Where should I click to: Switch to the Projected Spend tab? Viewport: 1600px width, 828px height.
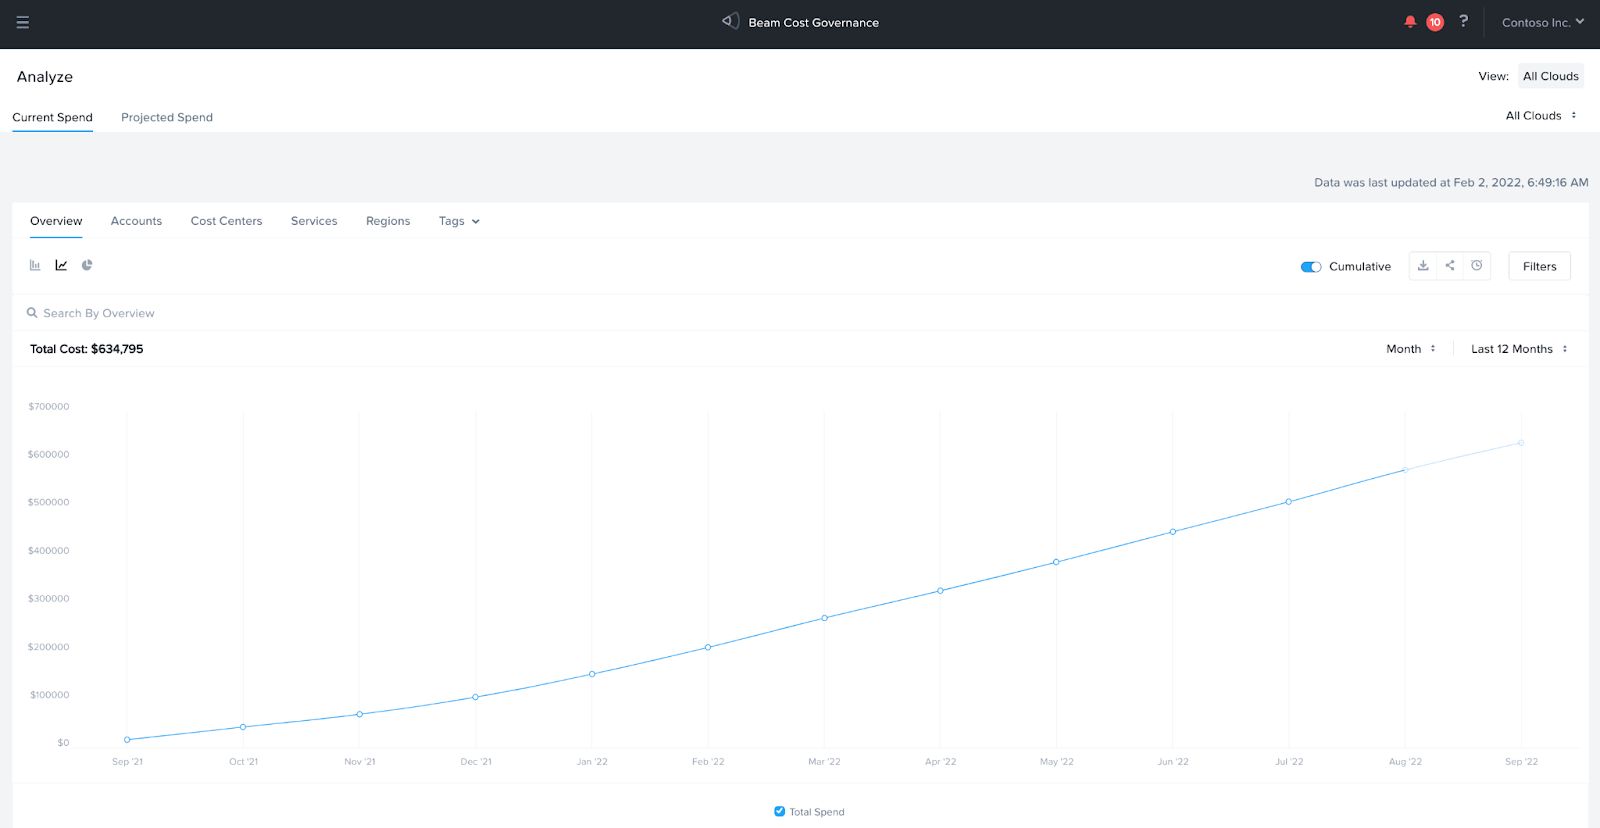[x=167, y=117]
